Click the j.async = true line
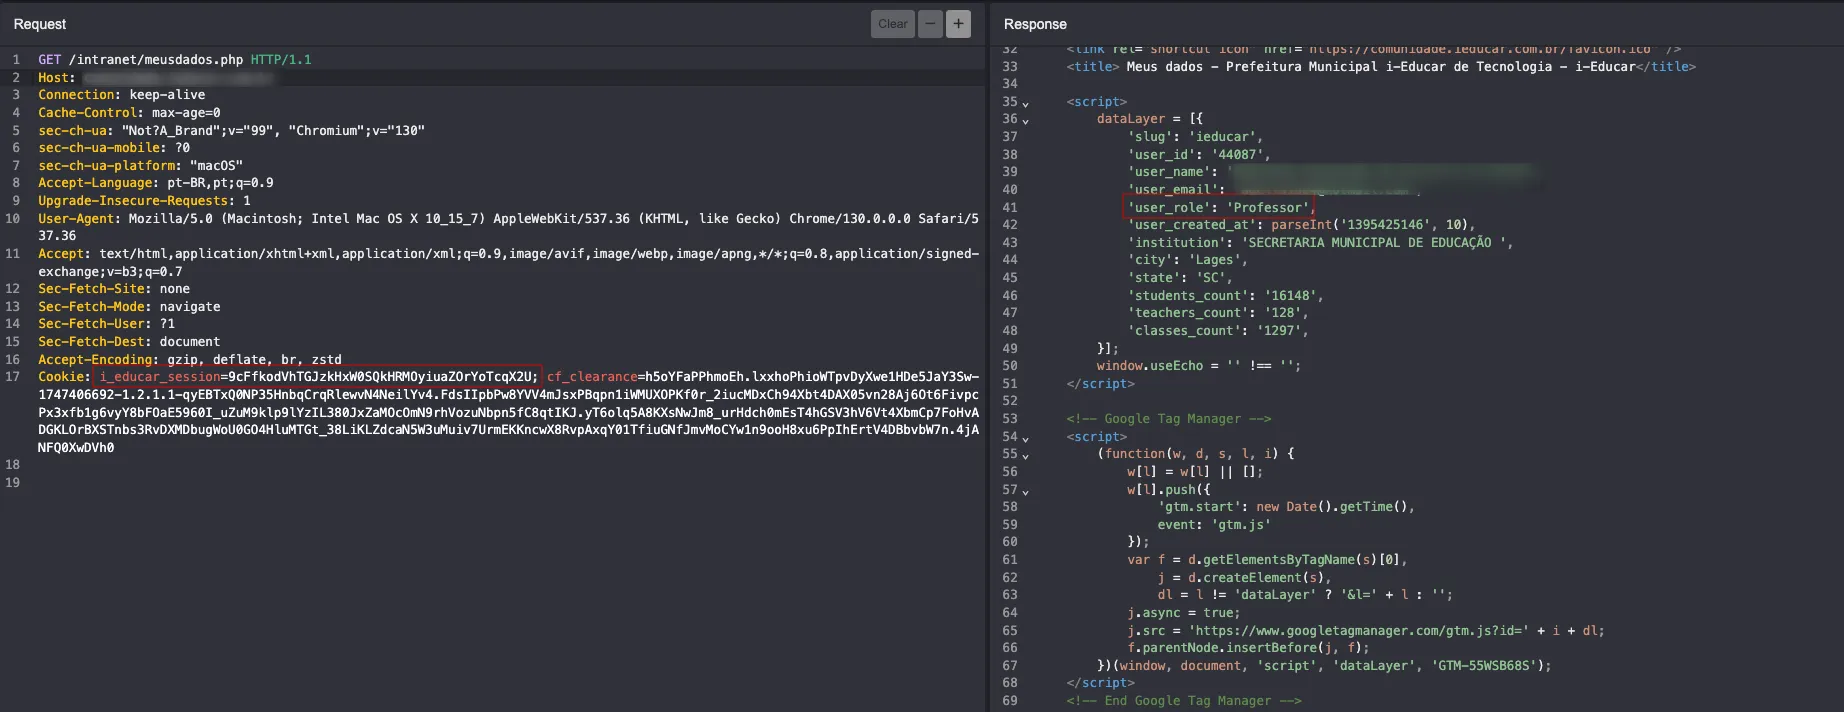 pos(1184,613)
